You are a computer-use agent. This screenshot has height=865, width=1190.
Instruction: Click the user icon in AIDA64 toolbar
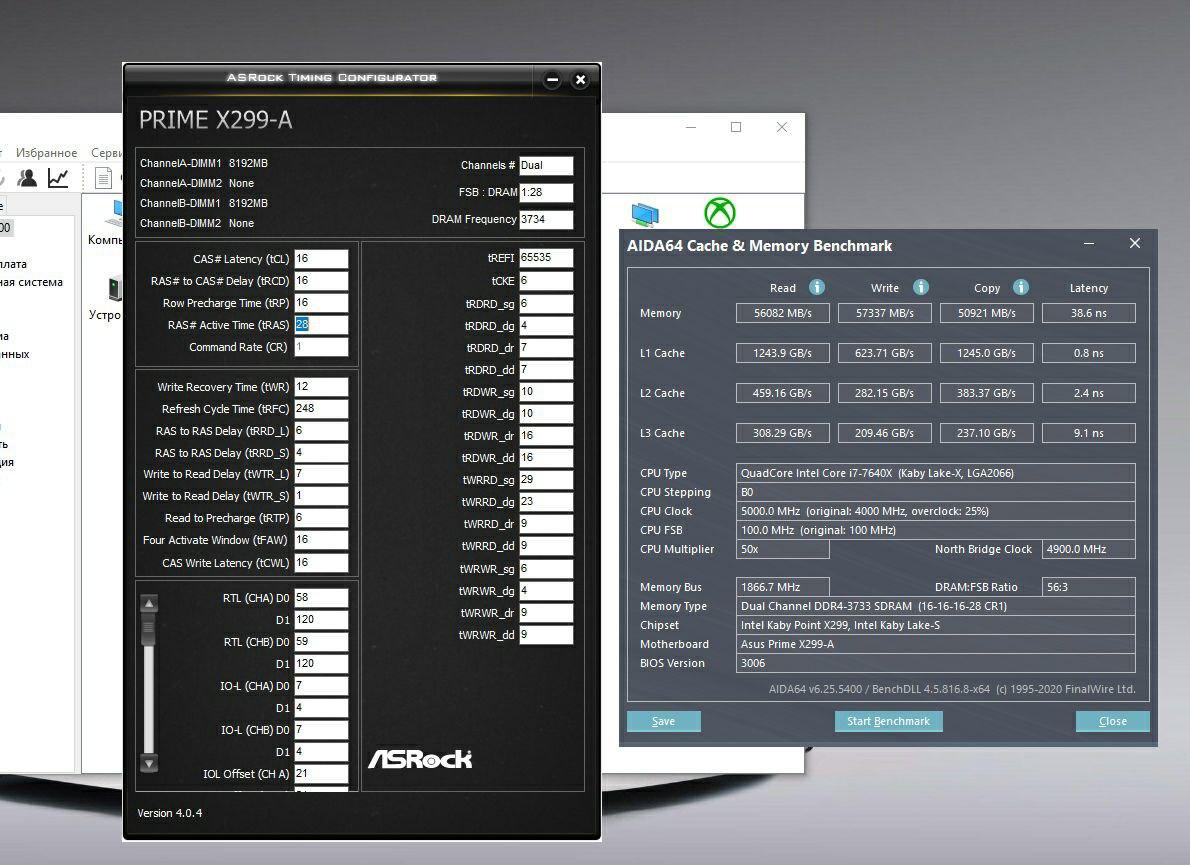[27, 178]
